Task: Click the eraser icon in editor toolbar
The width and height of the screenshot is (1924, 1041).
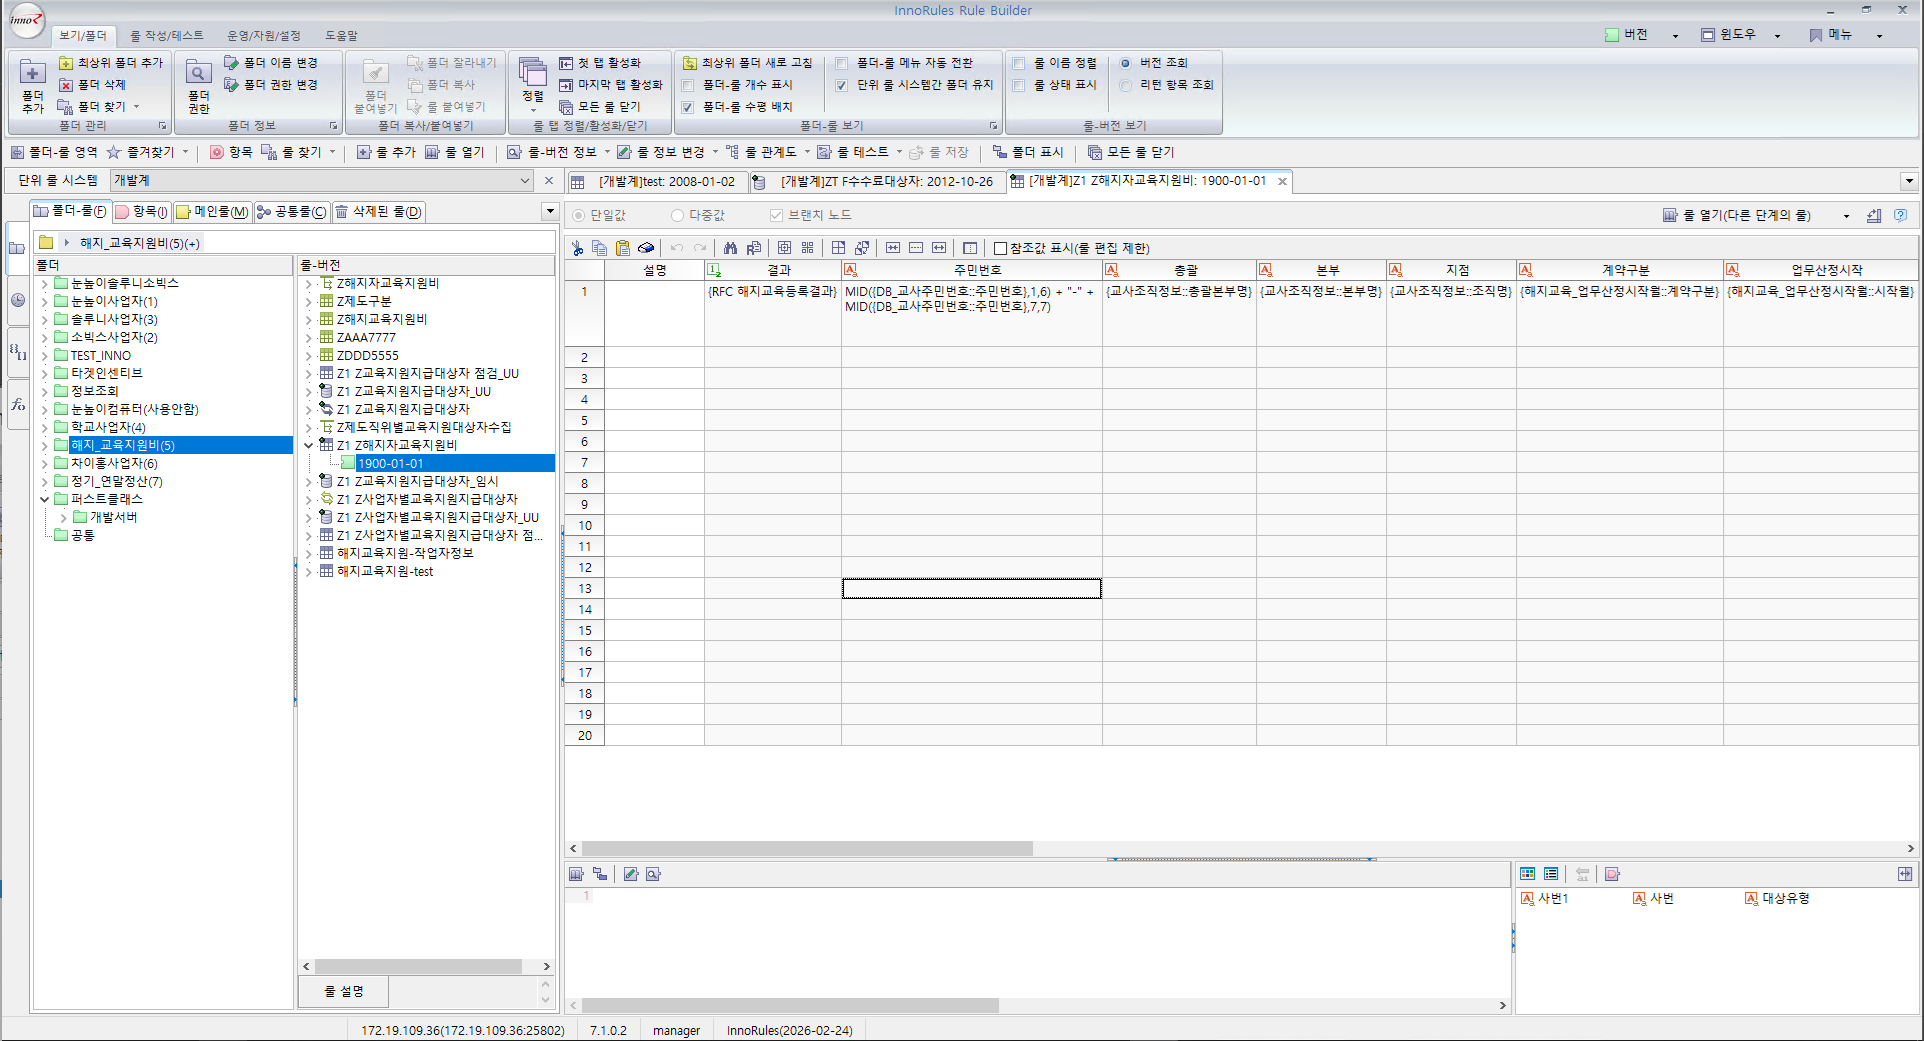Action: pyautogui.click(x=646, y=248)
